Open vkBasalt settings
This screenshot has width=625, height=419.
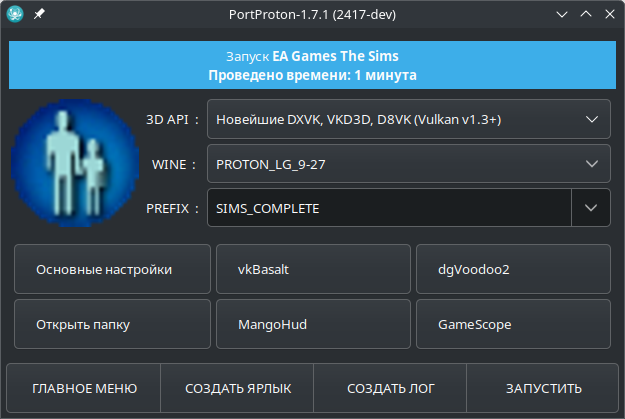tap(313, 269)
